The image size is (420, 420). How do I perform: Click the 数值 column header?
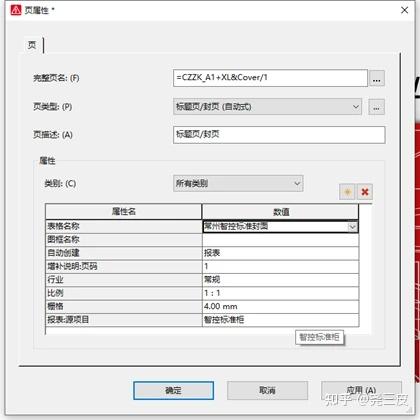pos(281,211)
